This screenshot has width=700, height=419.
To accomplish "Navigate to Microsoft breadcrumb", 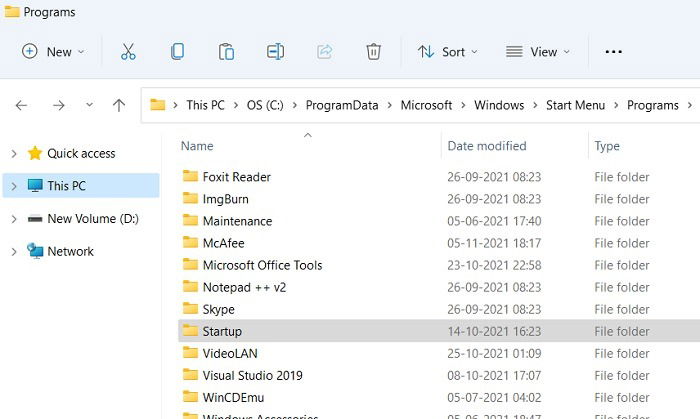I will pos(426,105).
